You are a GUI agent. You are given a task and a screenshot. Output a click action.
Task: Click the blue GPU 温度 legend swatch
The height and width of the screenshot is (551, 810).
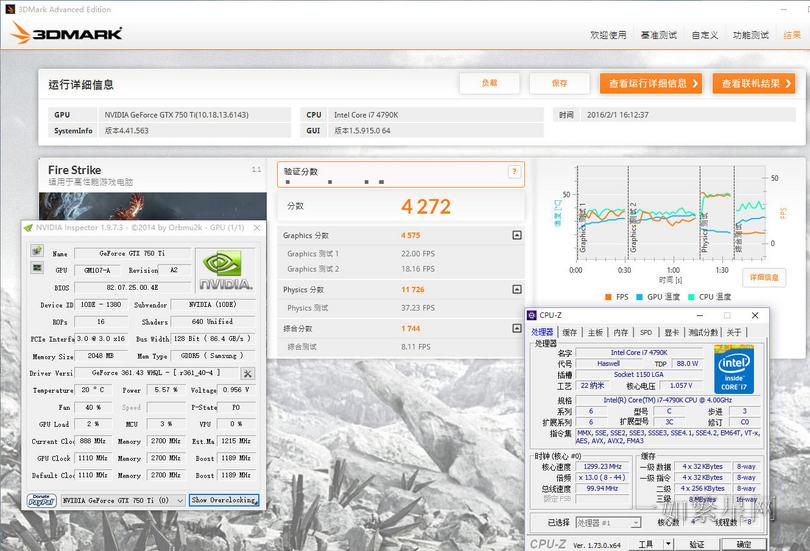[x=639, y=297]
